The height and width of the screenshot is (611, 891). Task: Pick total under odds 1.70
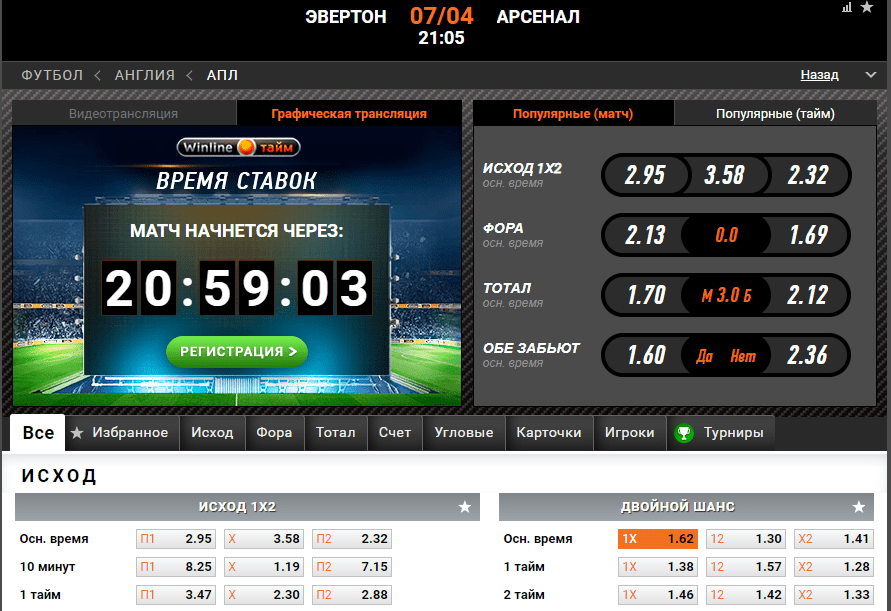[x=645, y=295]
